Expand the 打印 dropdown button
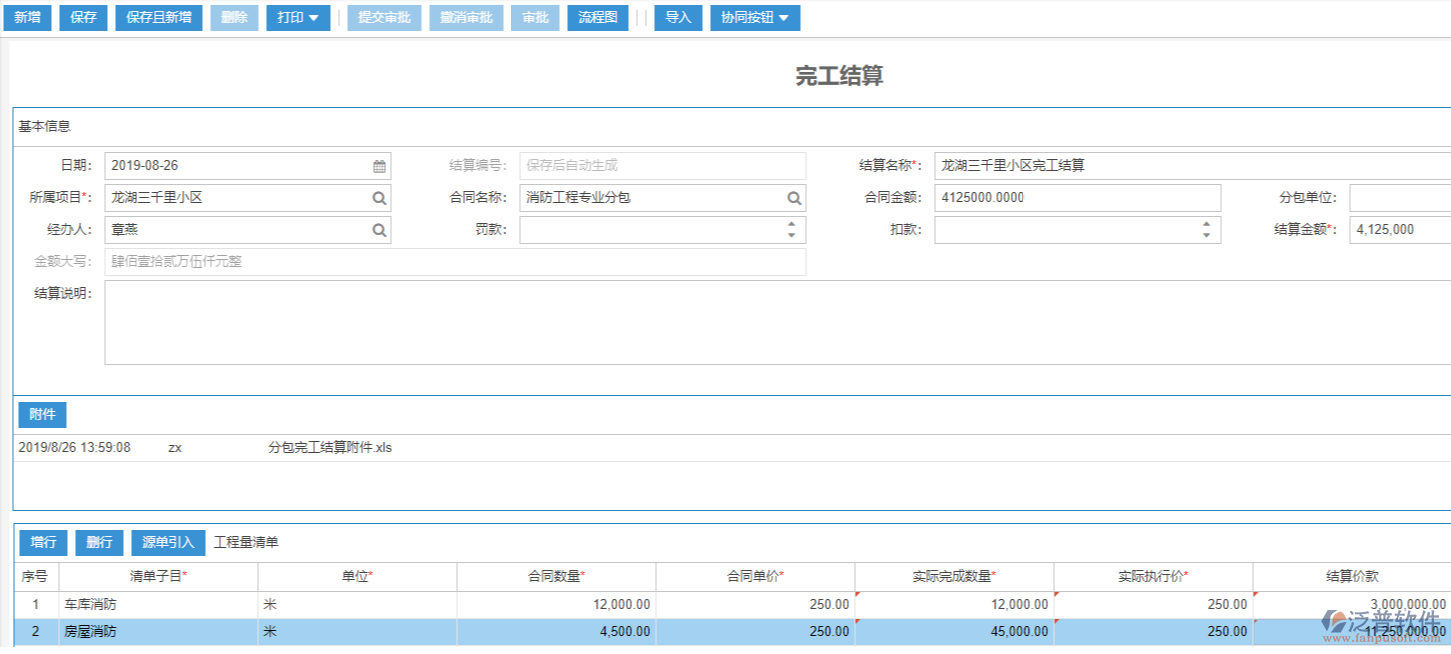This screenshot has height=654, width=1451. click(x=298, y=18)
